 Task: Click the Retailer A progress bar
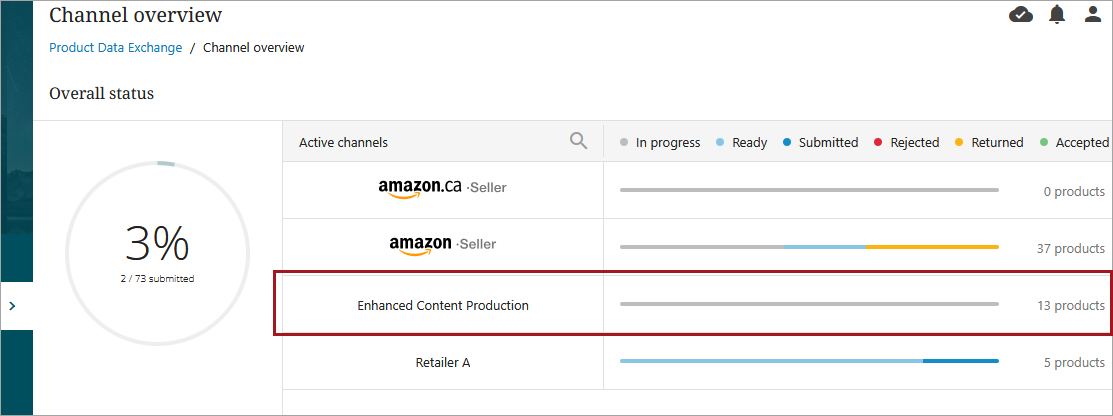[x=809, y=360]
